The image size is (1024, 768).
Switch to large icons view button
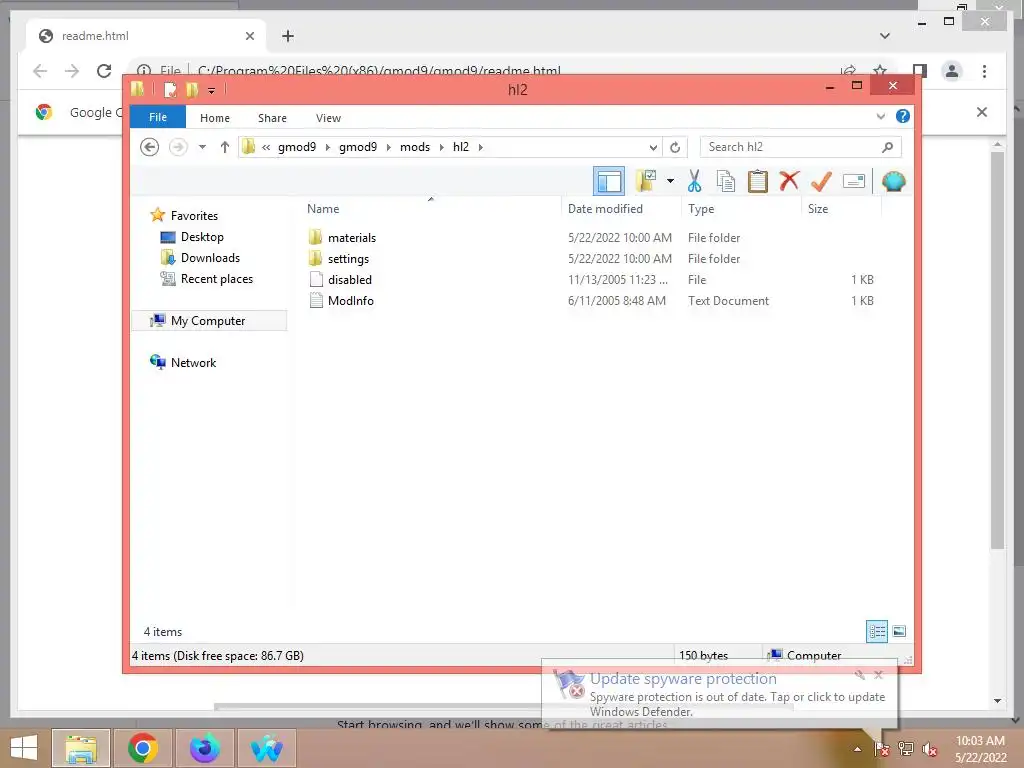(899, 631)
